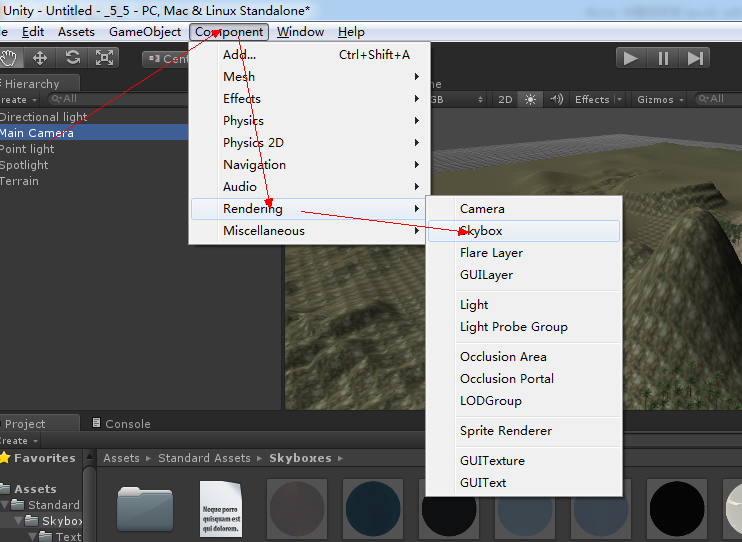This screenshot has width=742, height=542.
Task: Expand the Physics 2D submenu
Action: [309, 142]
